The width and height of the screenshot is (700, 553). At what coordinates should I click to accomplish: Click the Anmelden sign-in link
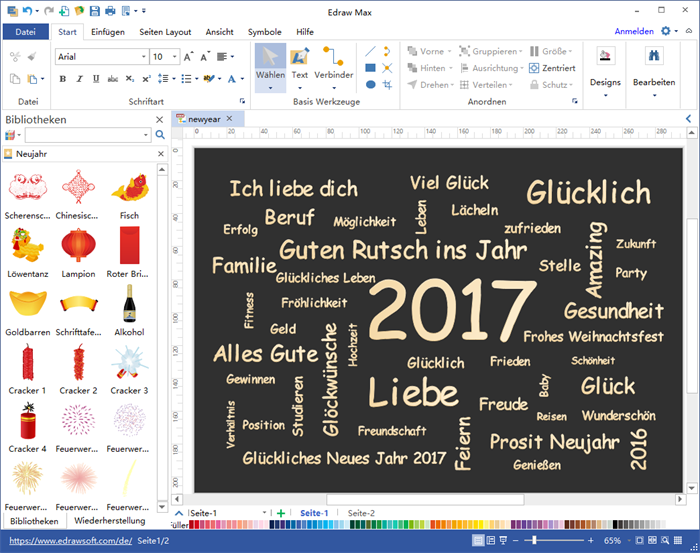click(x=634, y=31)
